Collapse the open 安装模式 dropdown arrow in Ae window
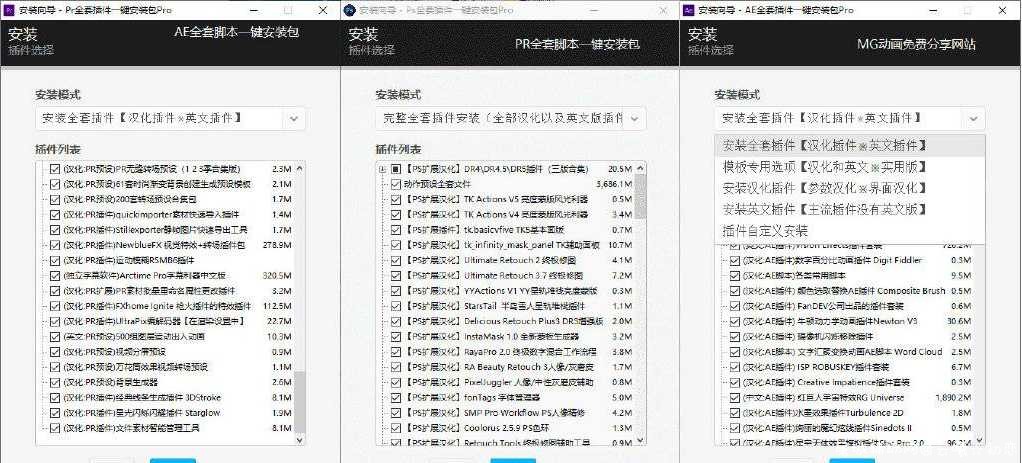This screenshot has height=463, width=1022. (x=973, y=119)
